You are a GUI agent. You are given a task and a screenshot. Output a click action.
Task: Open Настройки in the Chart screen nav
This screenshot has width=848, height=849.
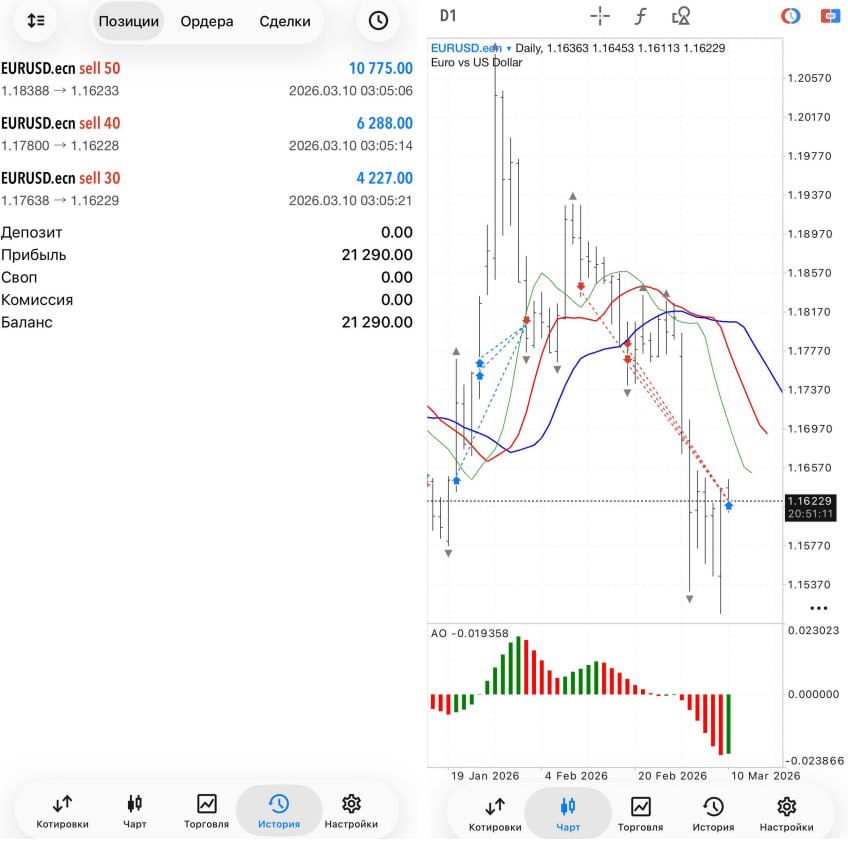tap(786, 814)
